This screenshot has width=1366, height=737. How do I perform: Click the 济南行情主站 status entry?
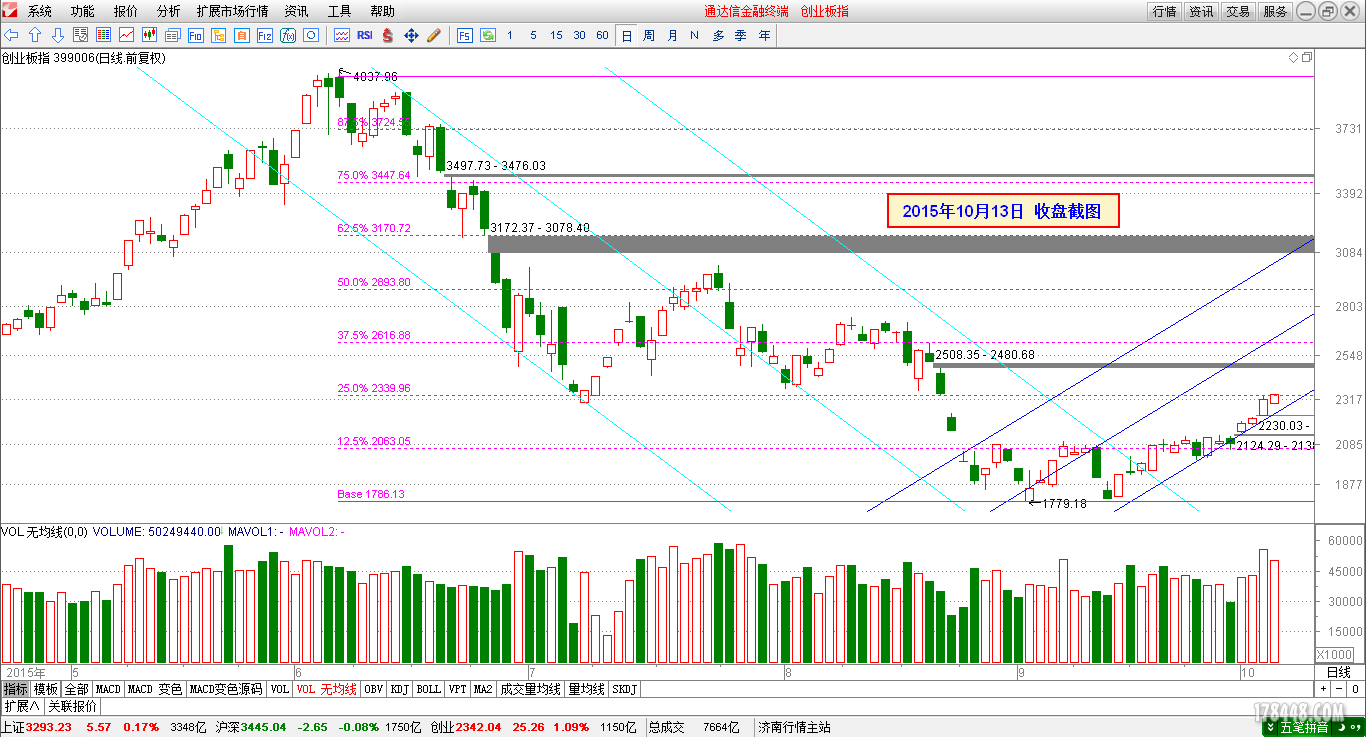click(795, 727)
